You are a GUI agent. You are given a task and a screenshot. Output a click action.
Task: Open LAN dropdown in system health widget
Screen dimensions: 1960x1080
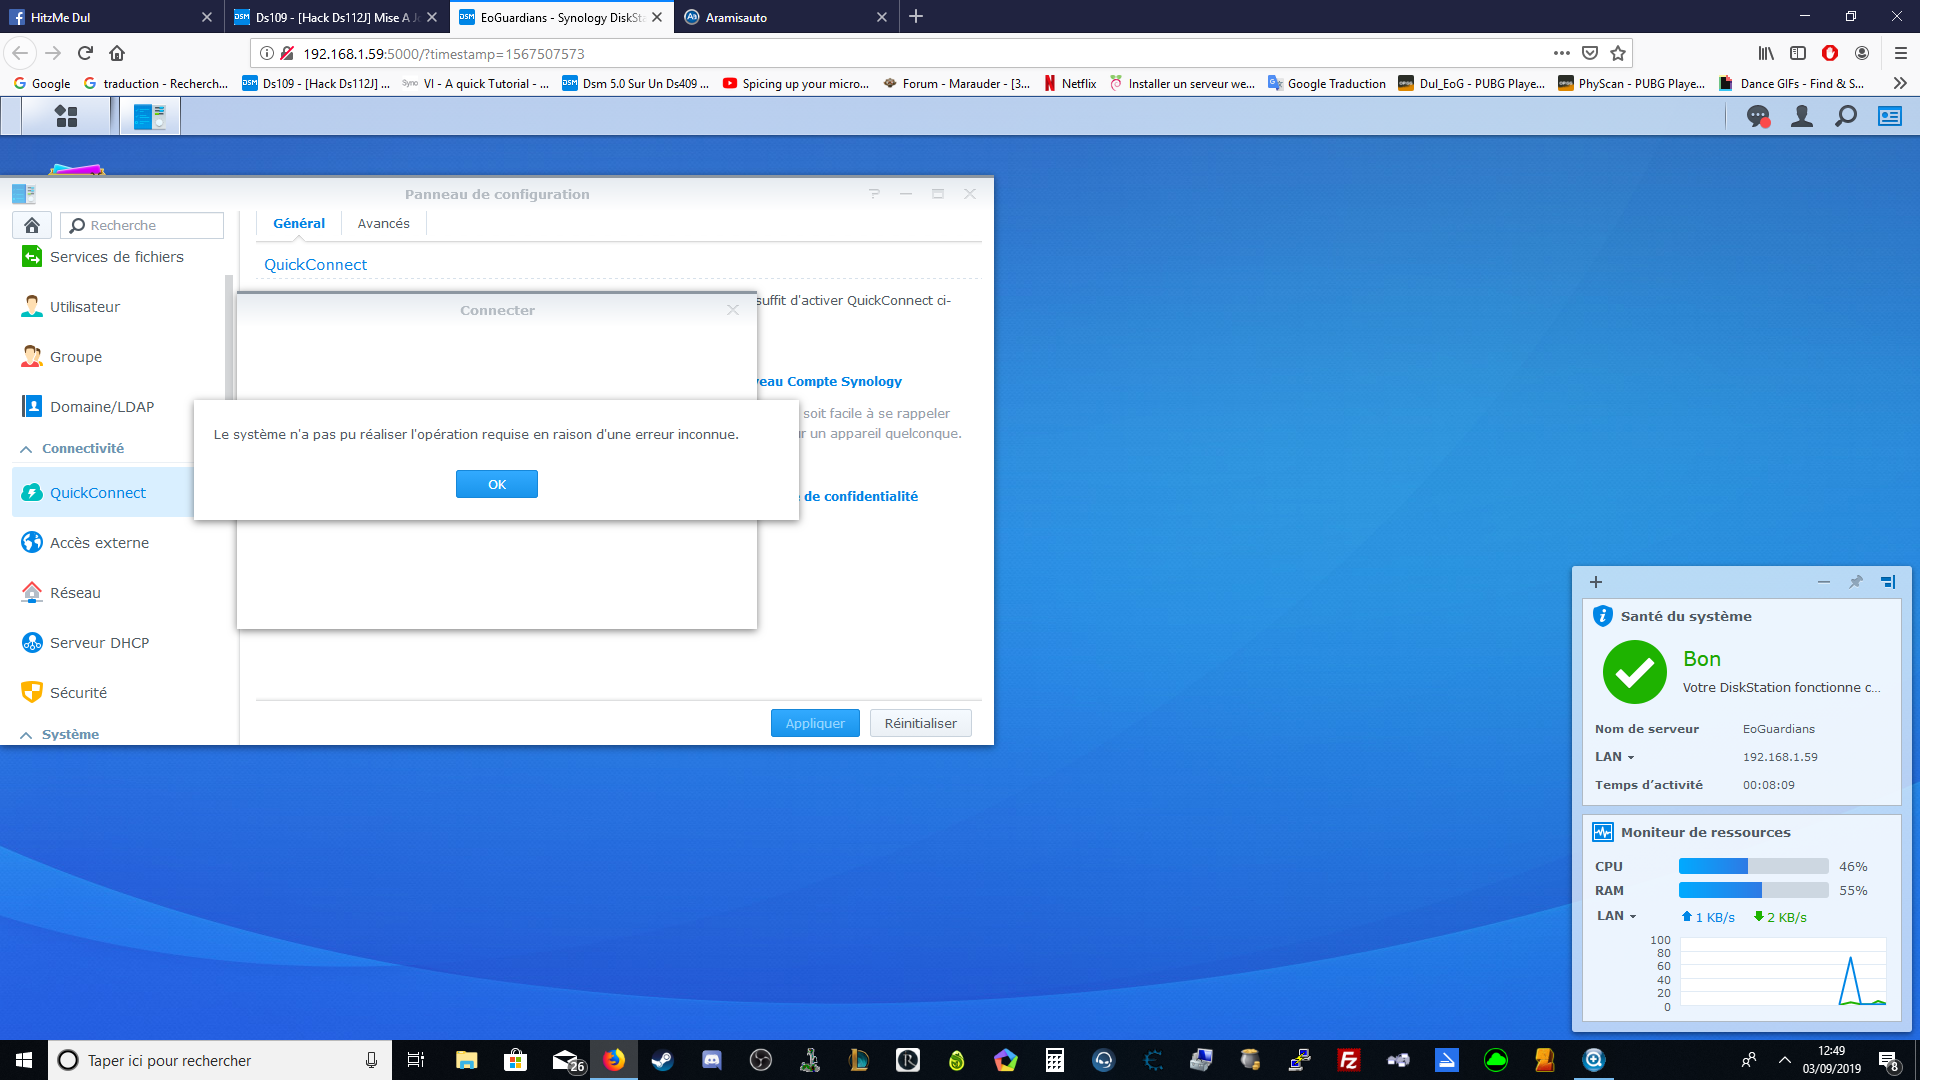[1614, 757]
